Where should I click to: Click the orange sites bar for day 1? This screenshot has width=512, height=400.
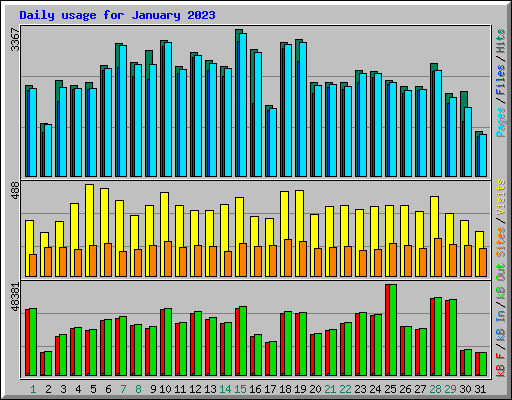(33, 265)
